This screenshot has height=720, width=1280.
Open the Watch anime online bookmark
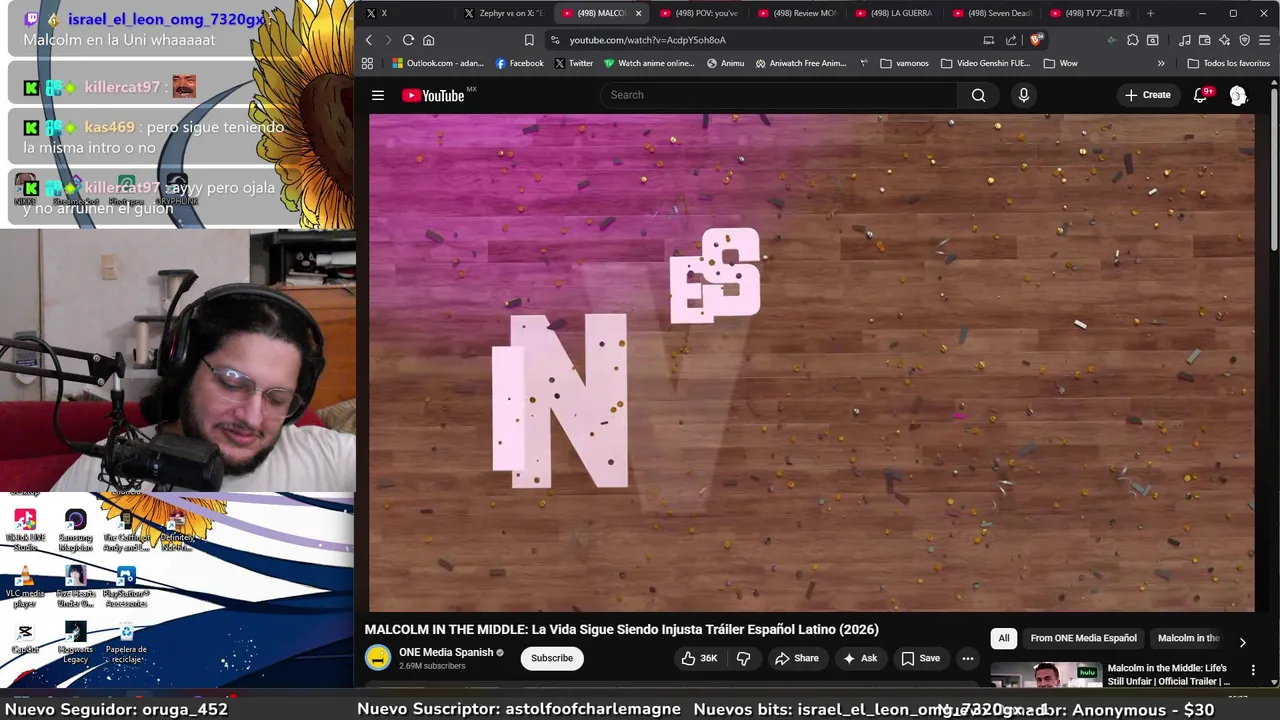[649, 63]
